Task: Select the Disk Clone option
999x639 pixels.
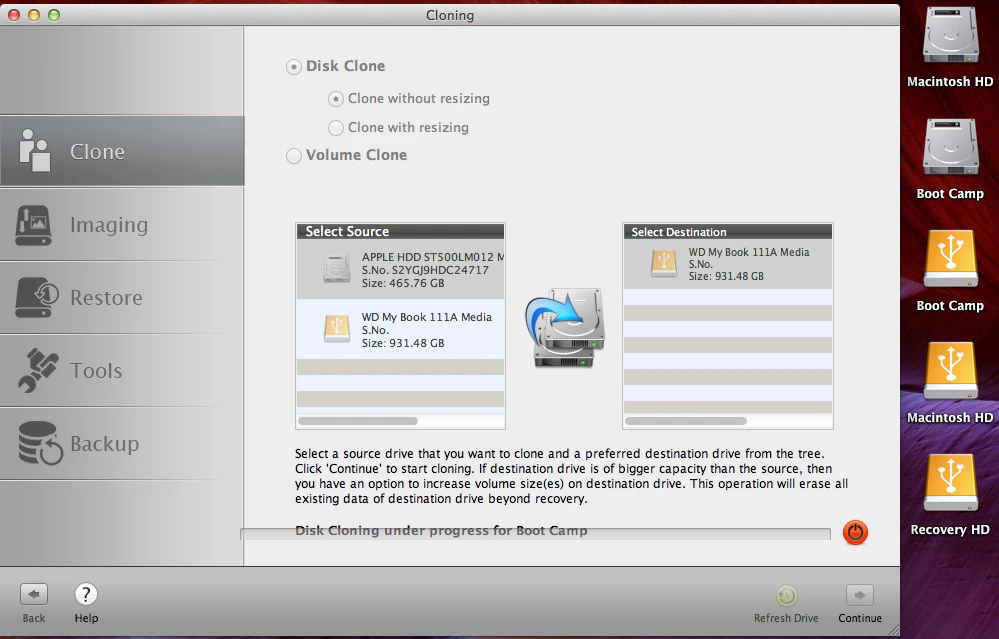Action: click(x=294, y=66)
